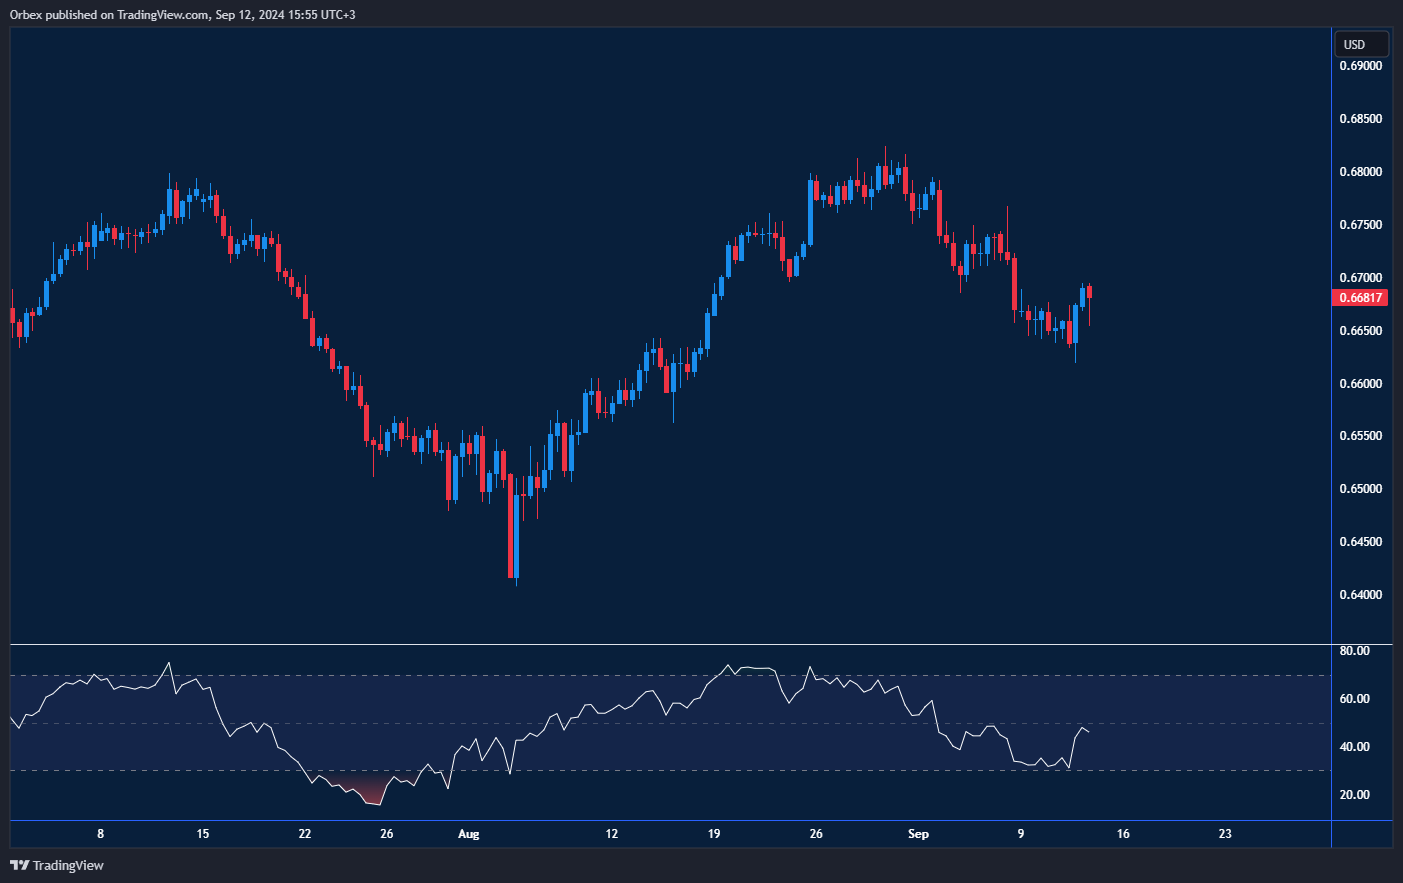Select the Sep label on the time axis

point(918,834)
